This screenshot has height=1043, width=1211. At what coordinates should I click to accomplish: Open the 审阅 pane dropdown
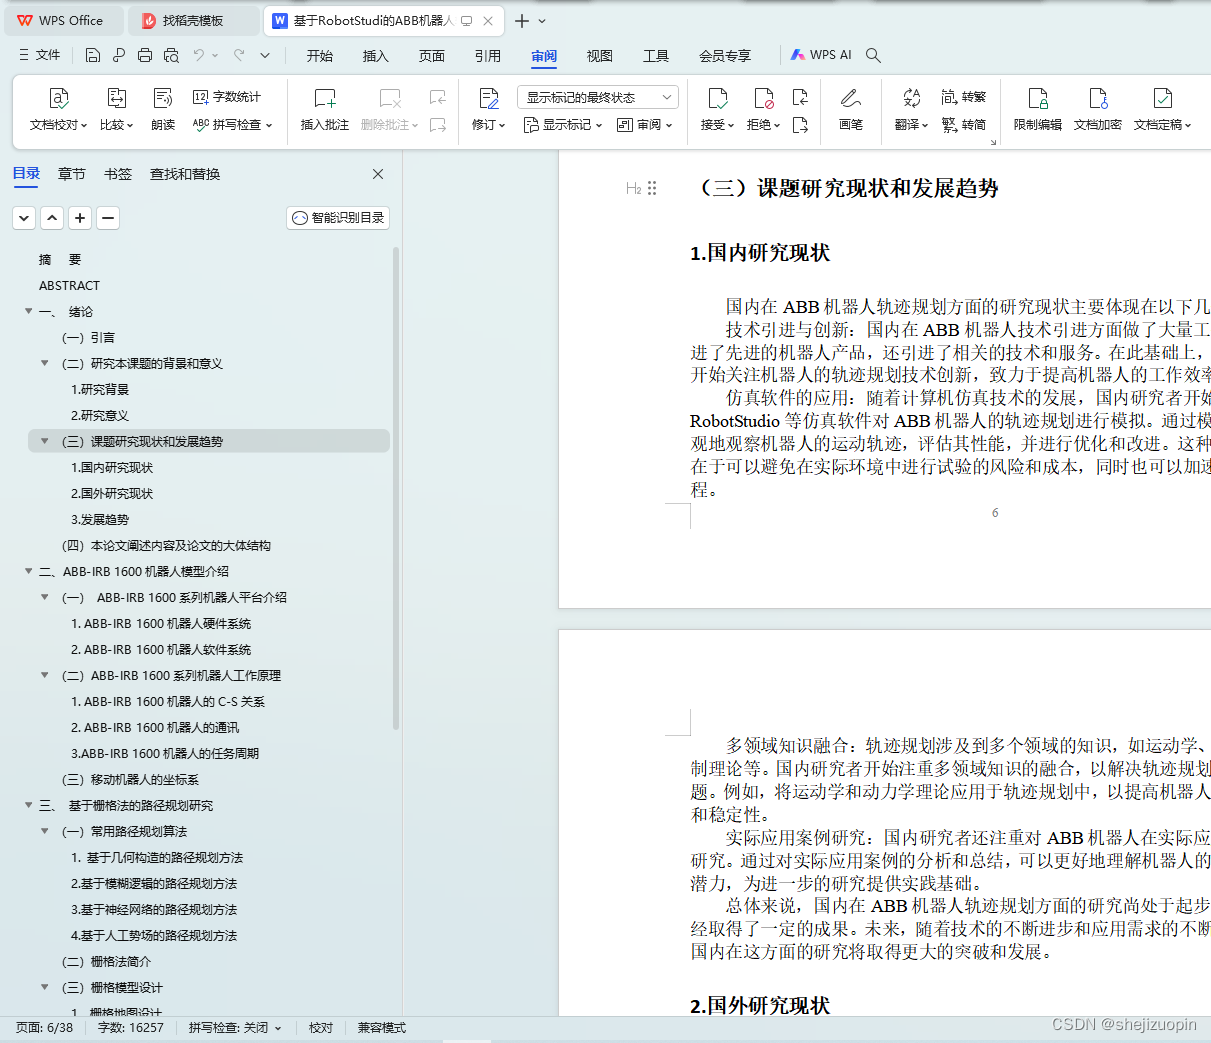click(644, 125)
